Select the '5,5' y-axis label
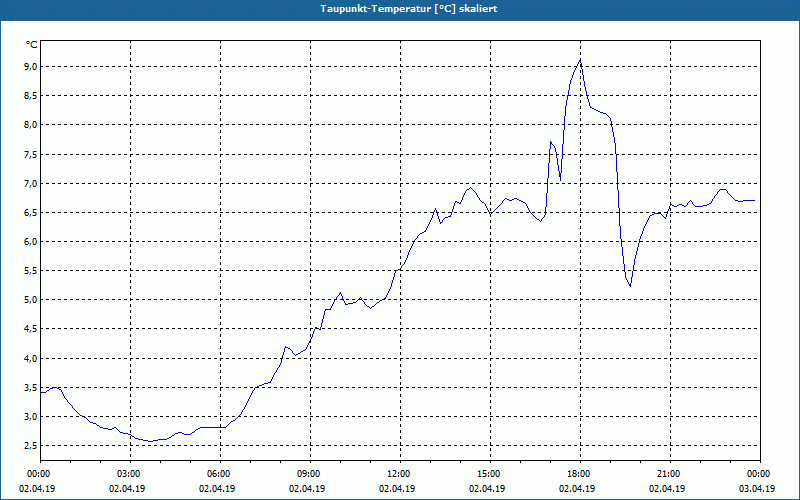This screenshot has height=500, width=800. 30,271
